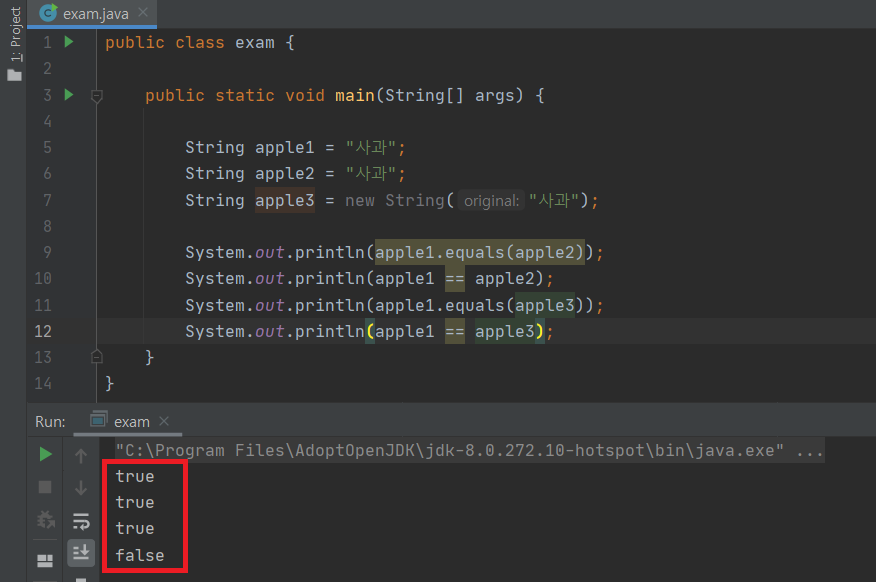Close the exam.java editor tab

pos(143,12)
